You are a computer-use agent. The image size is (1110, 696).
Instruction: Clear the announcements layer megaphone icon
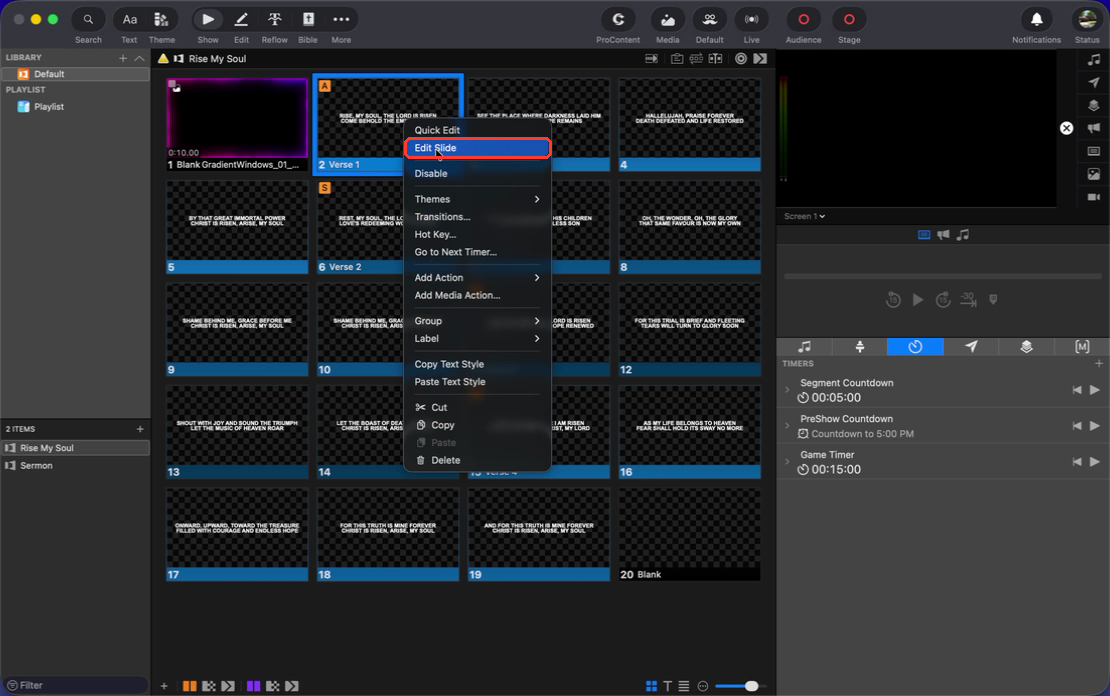pyautogui.click(x=1094, y=128)
